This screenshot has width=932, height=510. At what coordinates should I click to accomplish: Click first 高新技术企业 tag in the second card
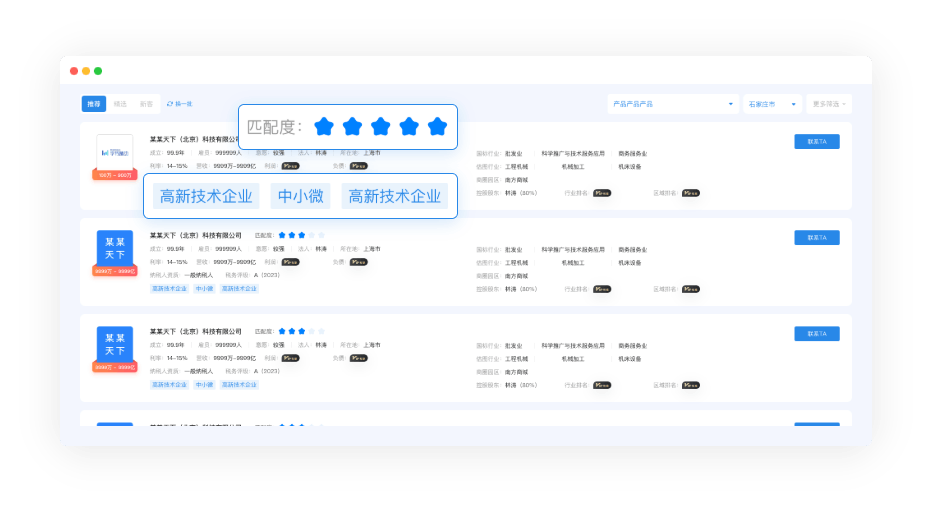(169, 289)
